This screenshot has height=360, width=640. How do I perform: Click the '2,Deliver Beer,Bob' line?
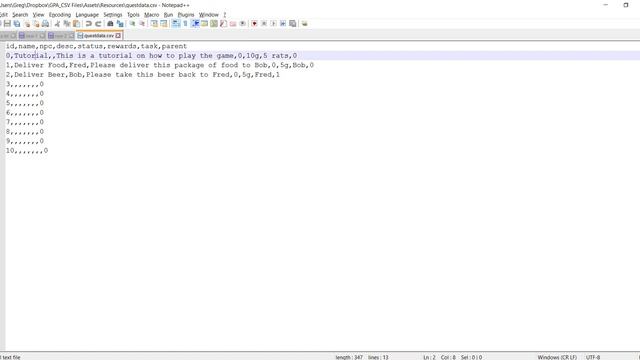[x=143, y=75]
